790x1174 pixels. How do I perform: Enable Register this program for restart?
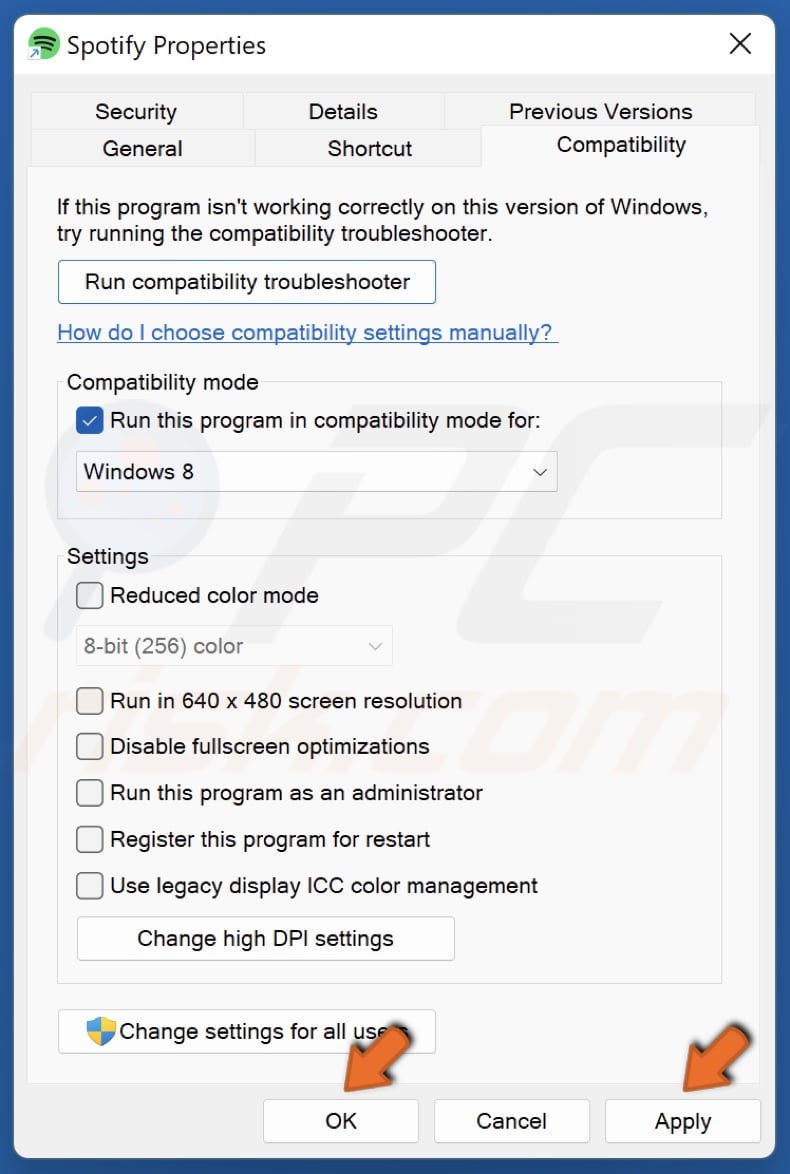pos(89,839)
